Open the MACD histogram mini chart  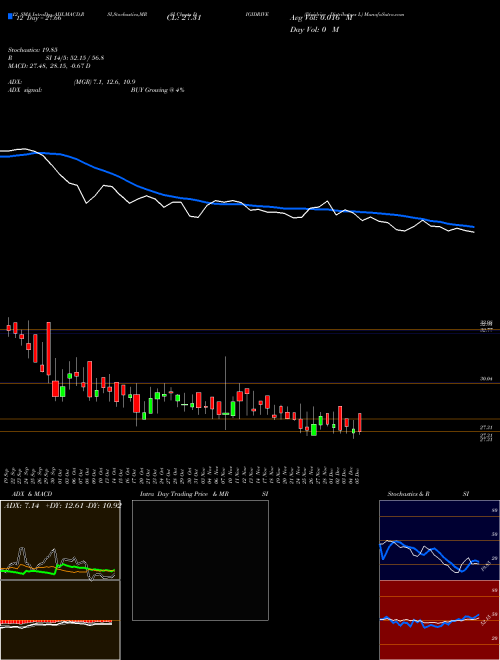60,620
